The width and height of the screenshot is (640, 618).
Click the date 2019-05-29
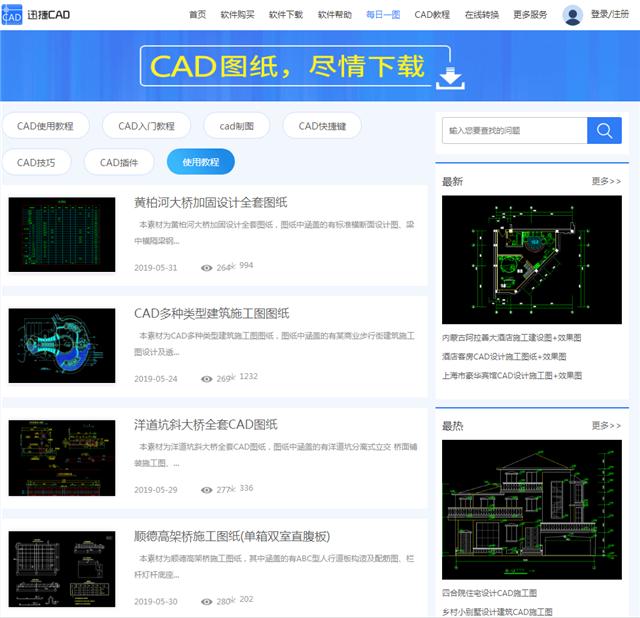(x=156, y=490)
